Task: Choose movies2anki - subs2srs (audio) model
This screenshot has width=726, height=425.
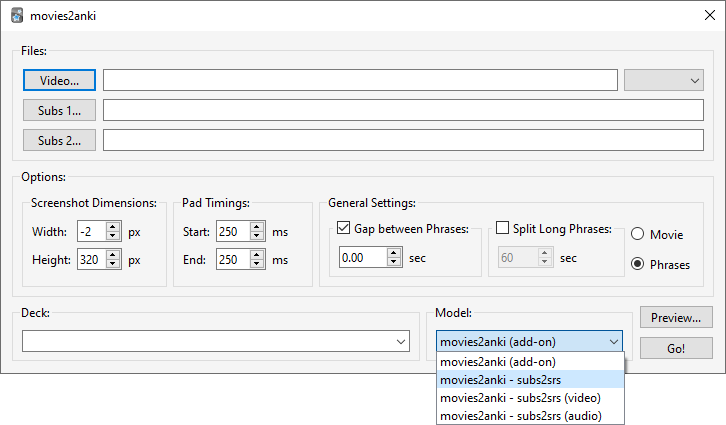Action: (520, 415)
